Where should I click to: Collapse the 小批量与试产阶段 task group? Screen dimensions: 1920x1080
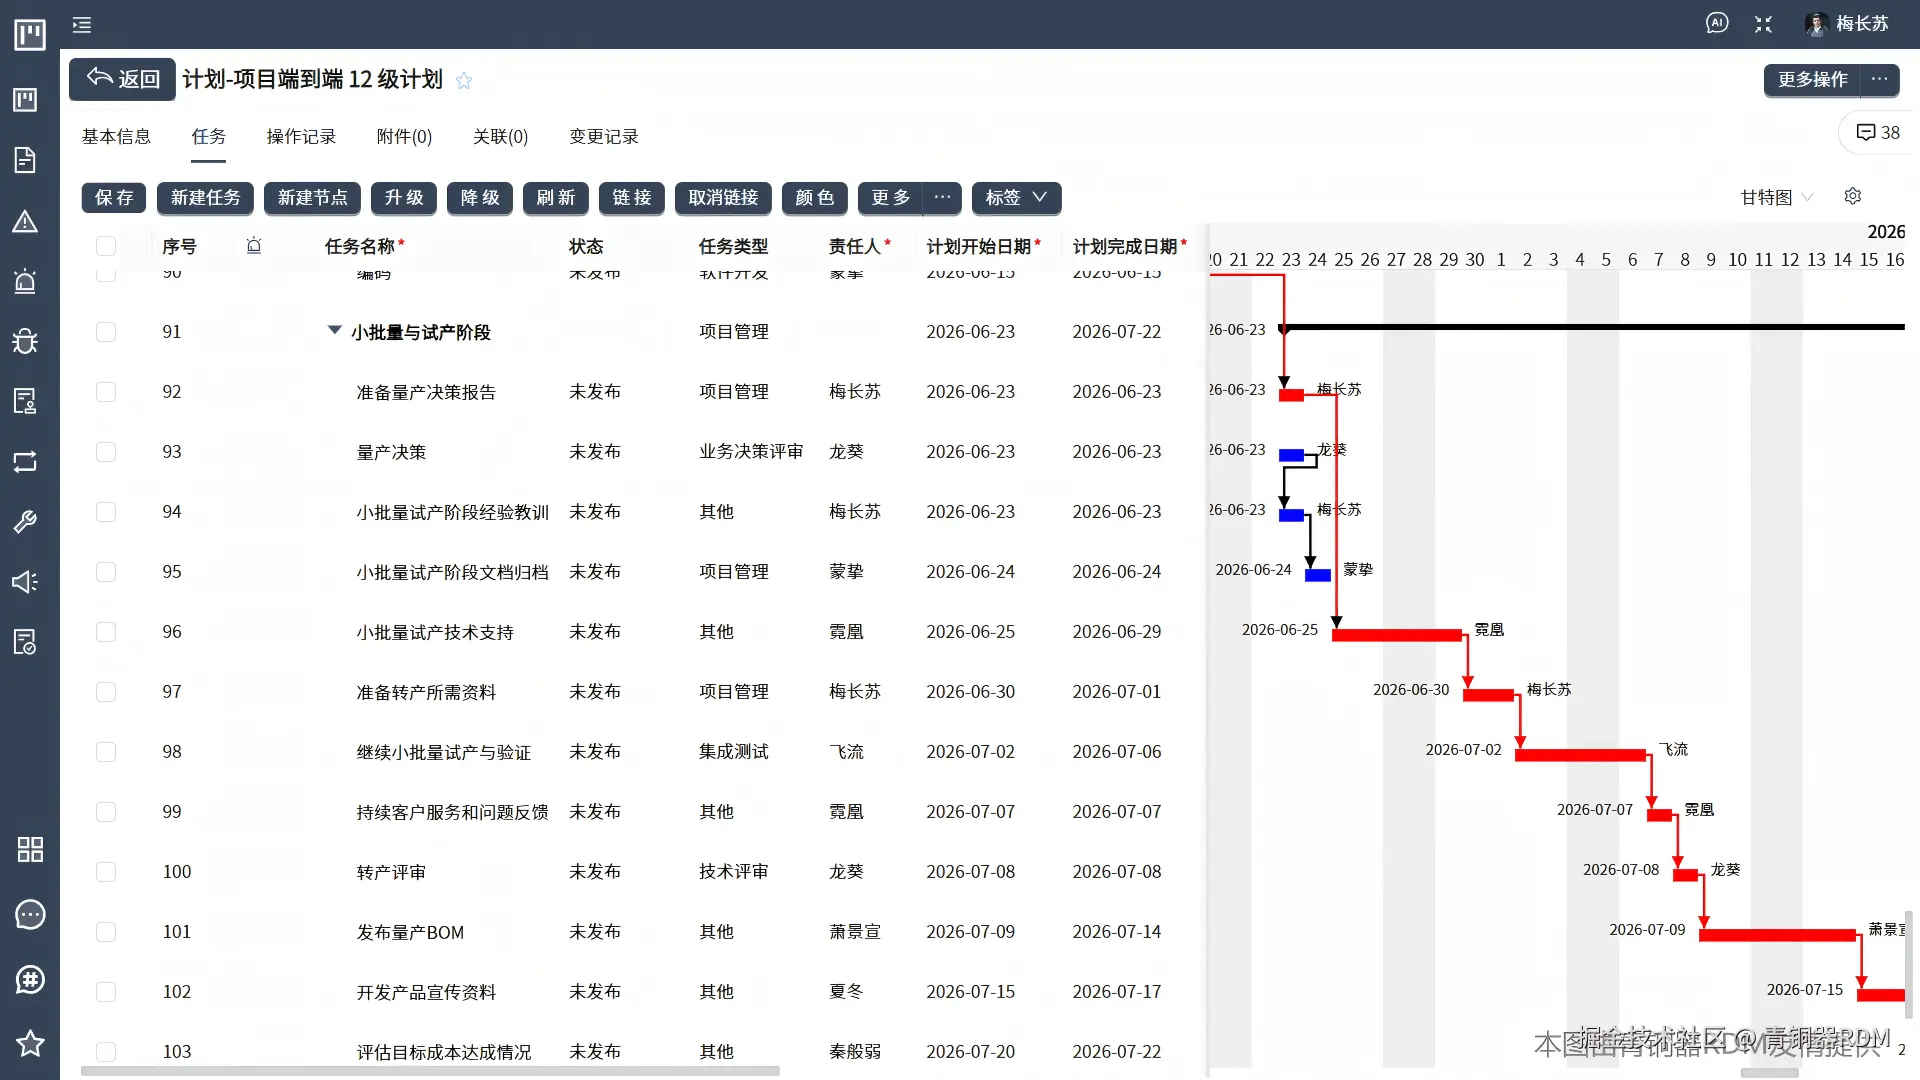(x=334, y=331)
